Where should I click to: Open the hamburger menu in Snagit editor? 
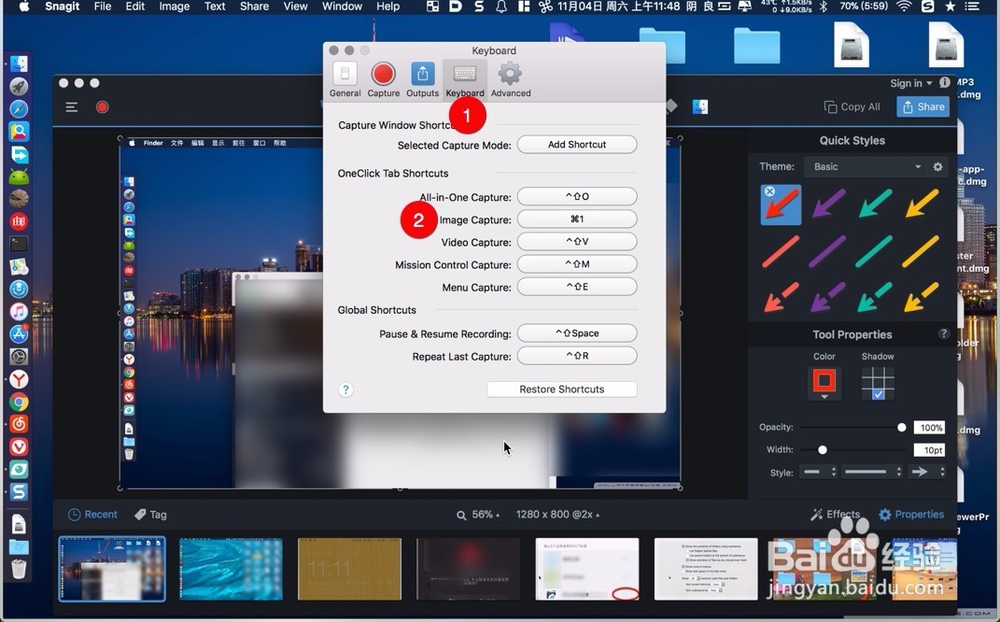coord(71,107)
